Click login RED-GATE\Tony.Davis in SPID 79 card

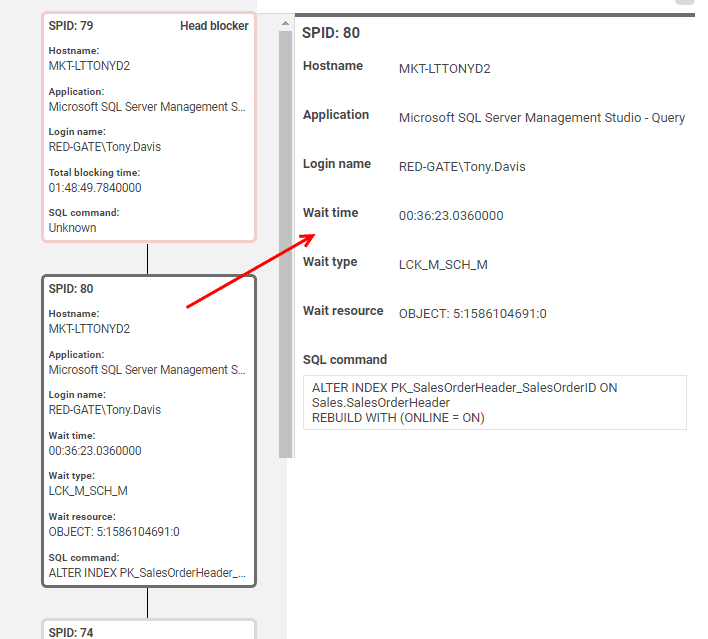click(104, 147)
